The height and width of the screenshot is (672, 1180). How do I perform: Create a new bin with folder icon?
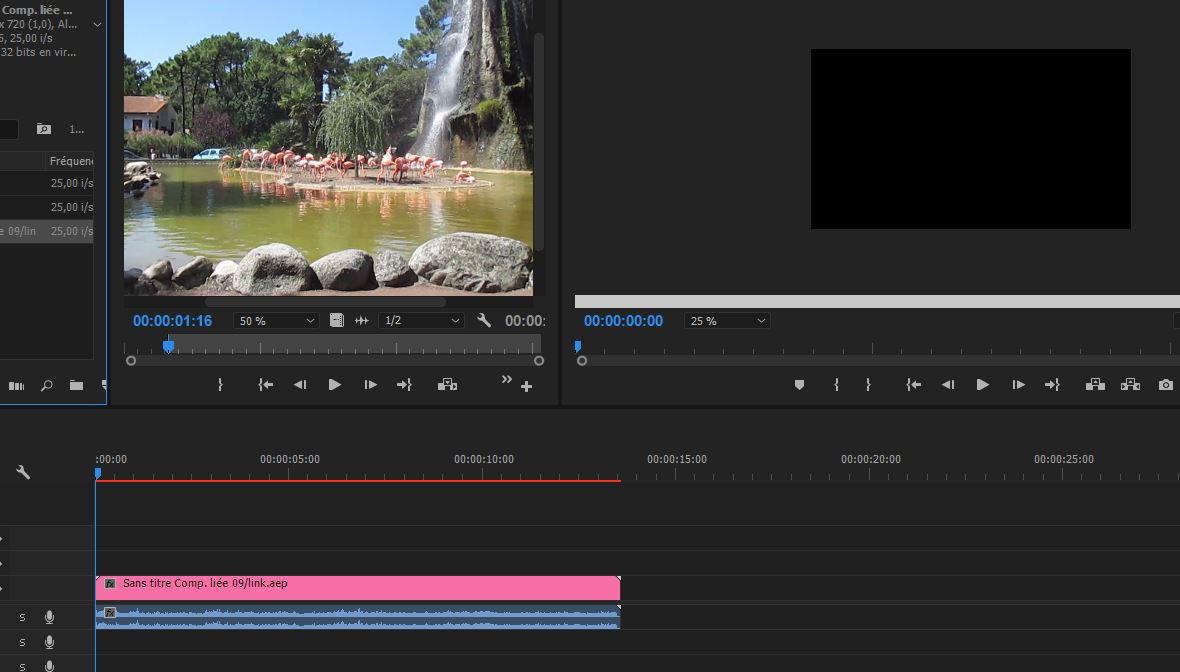point(76,385)
